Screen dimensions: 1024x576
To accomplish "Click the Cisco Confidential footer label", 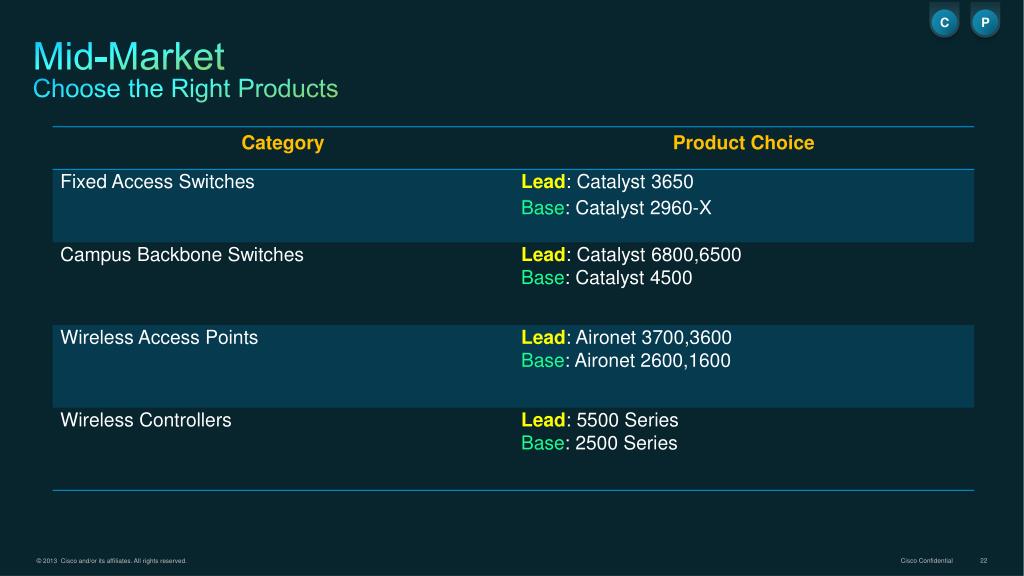I will pos(926,561).
